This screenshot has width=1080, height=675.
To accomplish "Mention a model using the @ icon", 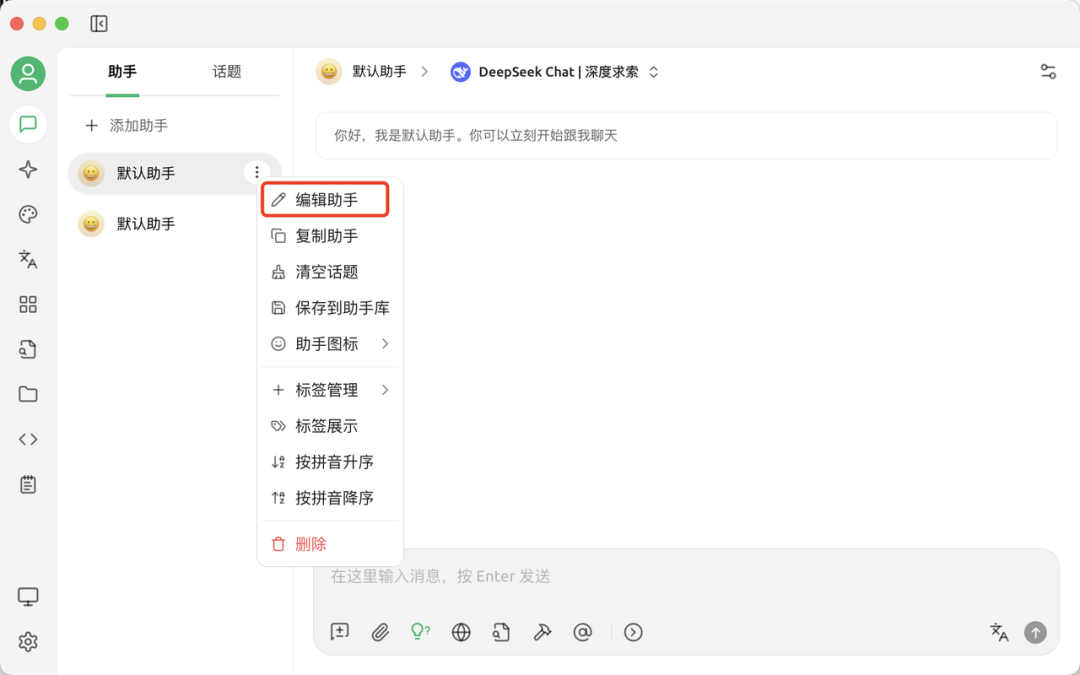I will (583, 632).
